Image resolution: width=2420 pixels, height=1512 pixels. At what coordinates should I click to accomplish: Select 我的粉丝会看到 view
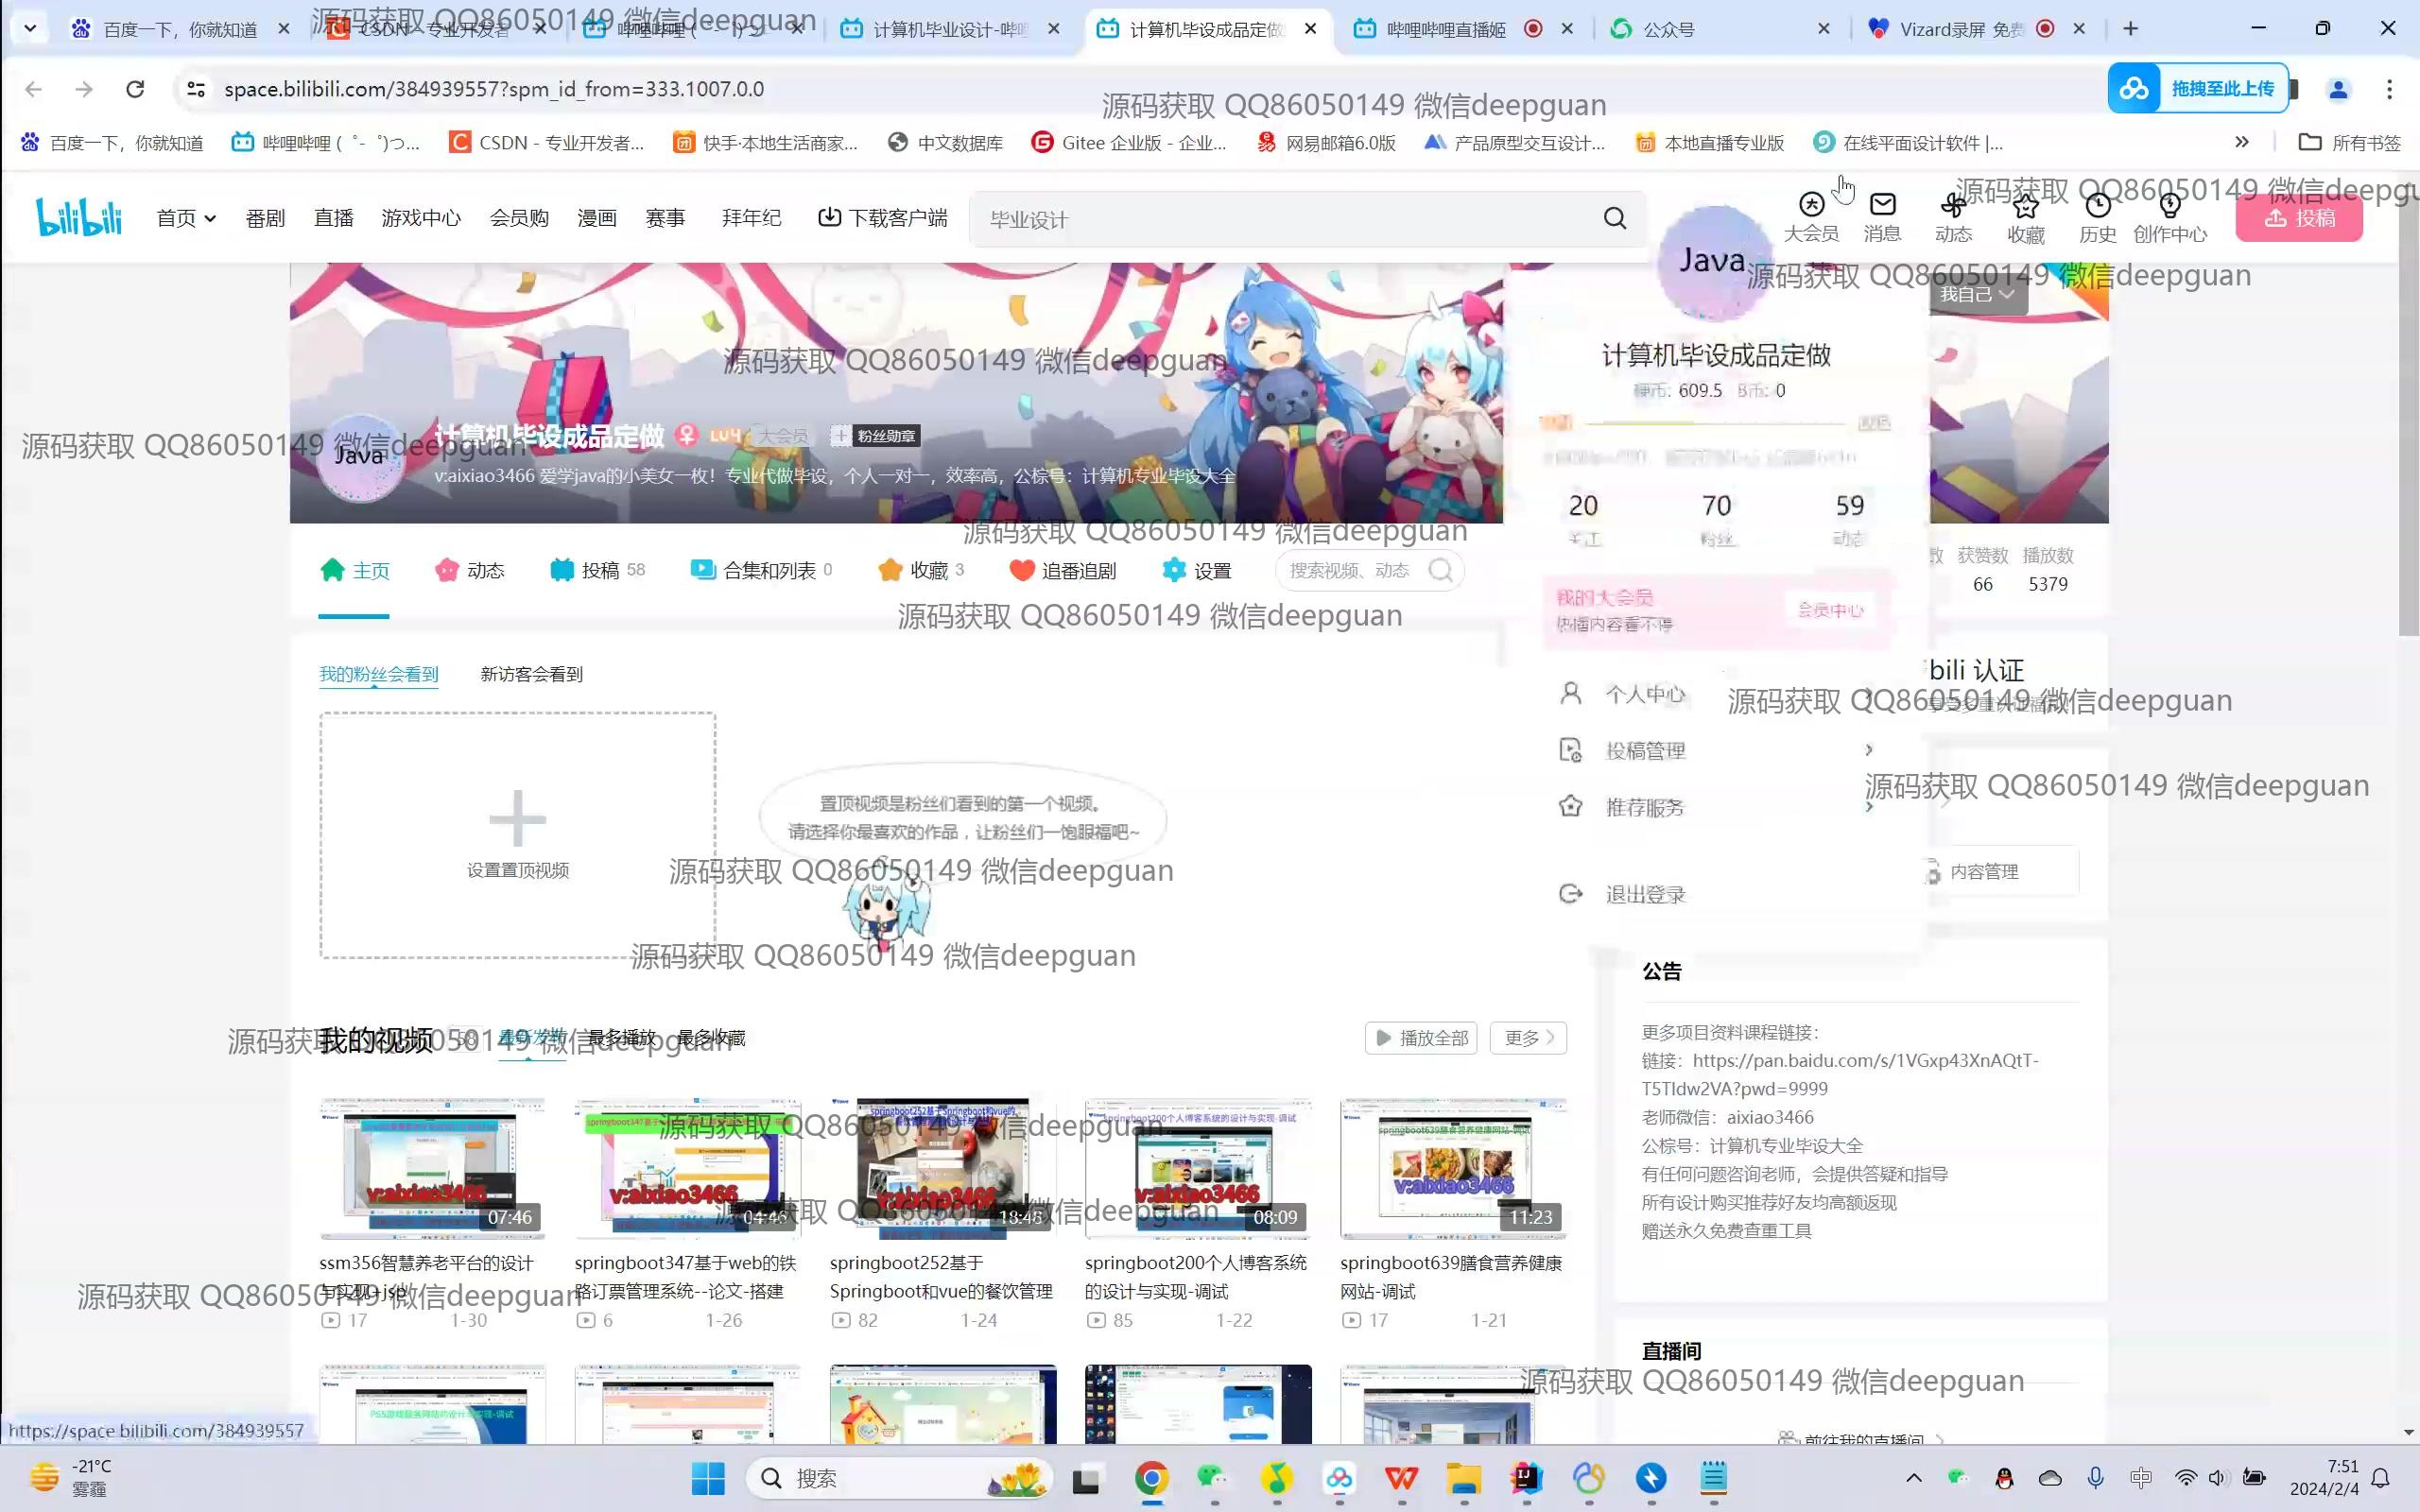coord(378,674)
